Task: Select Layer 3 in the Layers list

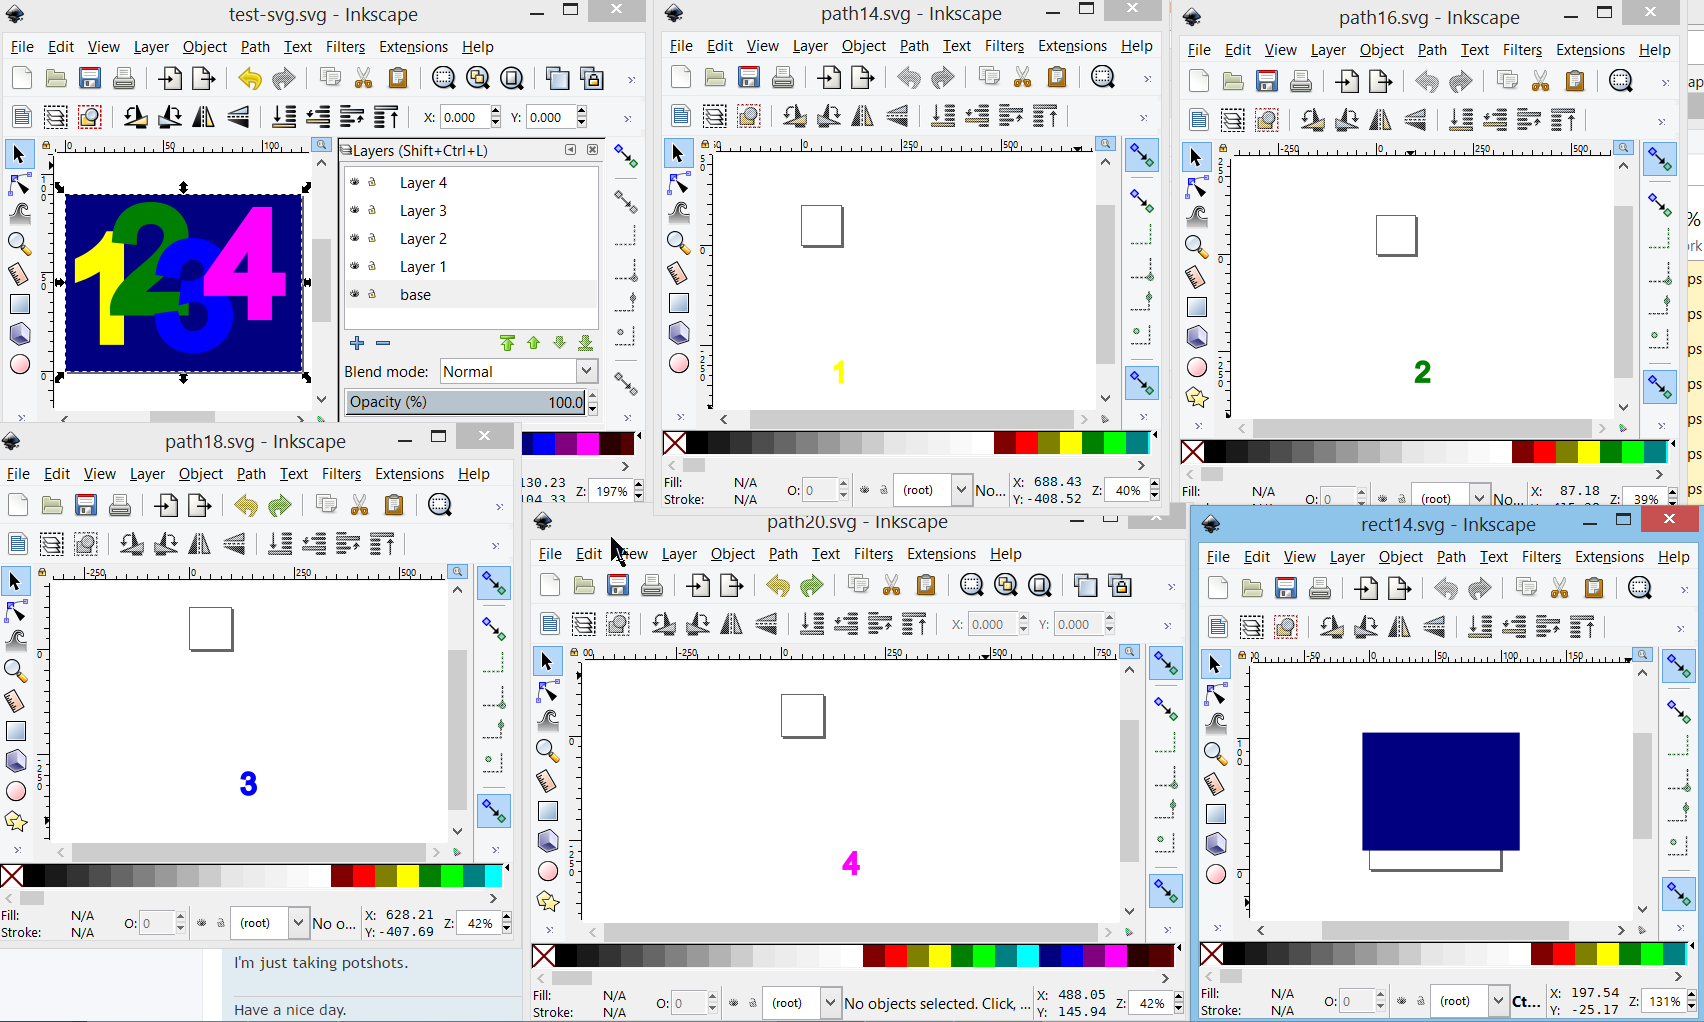Action: point(423,211)
